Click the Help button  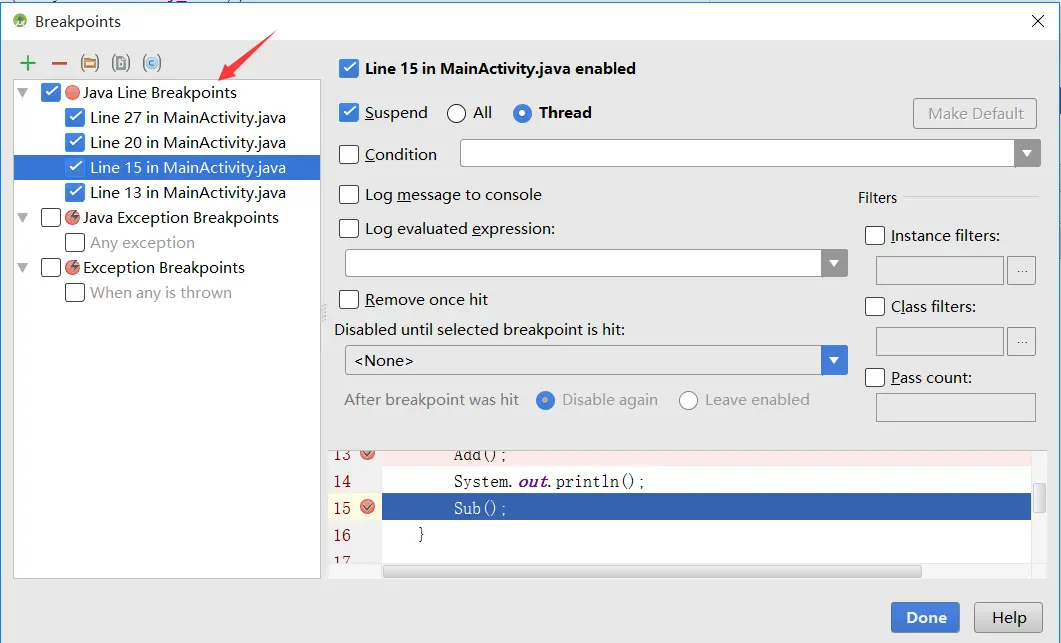[x=1008, y=617]
